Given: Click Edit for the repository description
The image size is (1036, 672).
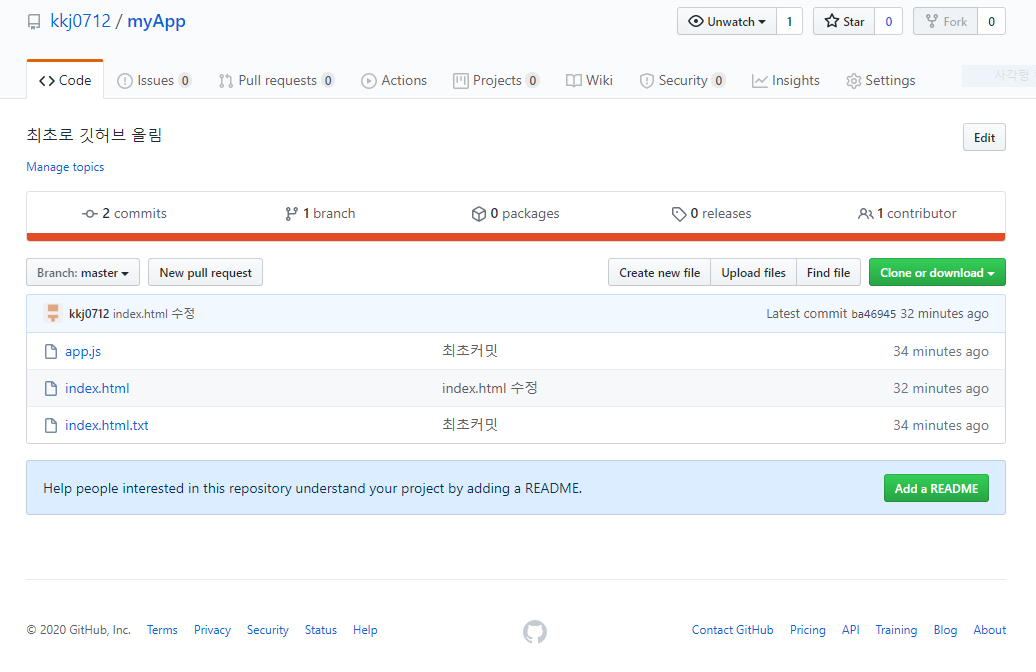Looking at the screenshot, I should [x=984, y=137].
